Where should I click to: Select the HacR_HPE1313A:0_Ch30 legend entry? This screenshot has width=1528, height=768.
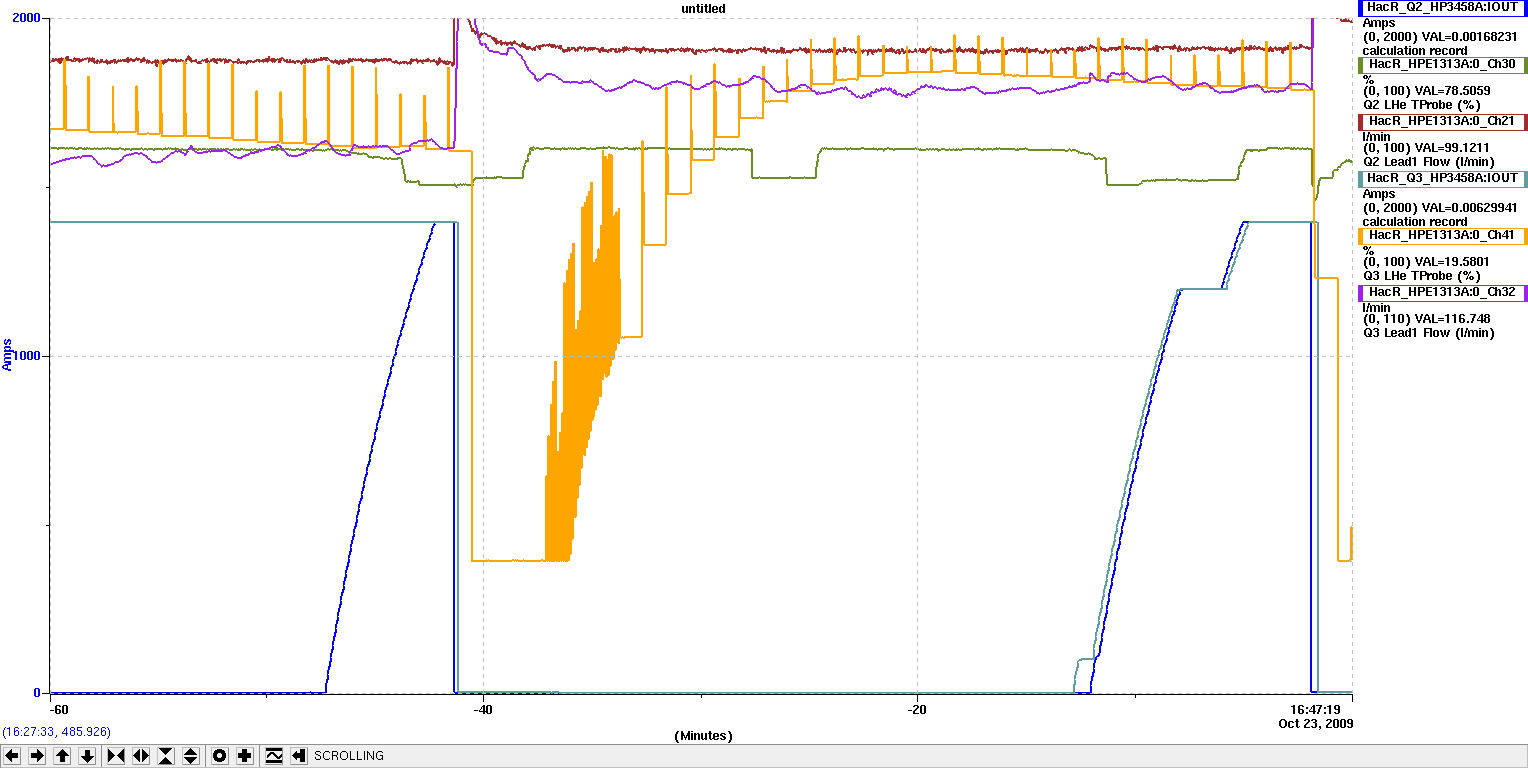(1442, 64)
